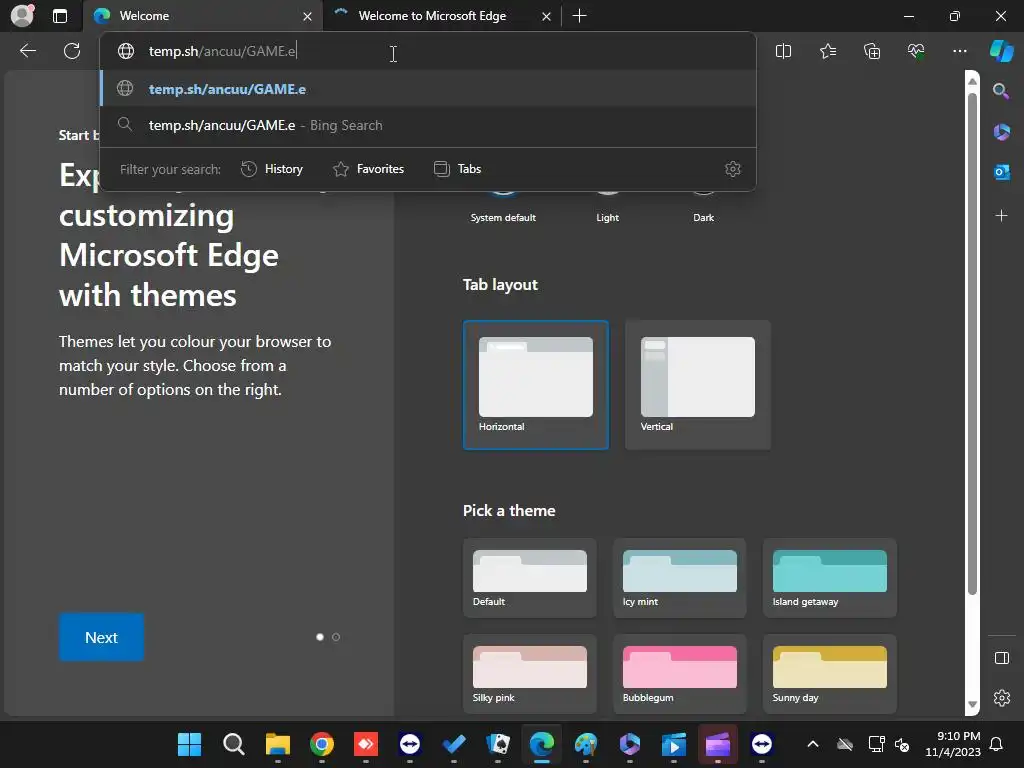
Task: Open the clock showing 9:10 PM
Action: [x=953, y=744]
